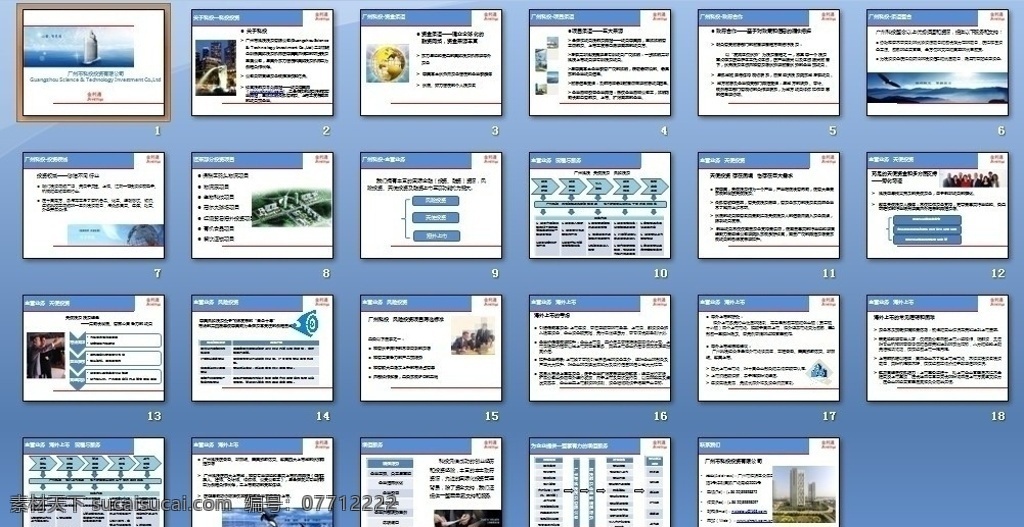Viewport: 1024px width, 527px height.
Task: Select bottom-row slide thumbnail with handshake photo
Action: pyautogui.click(x=431, y=483)
